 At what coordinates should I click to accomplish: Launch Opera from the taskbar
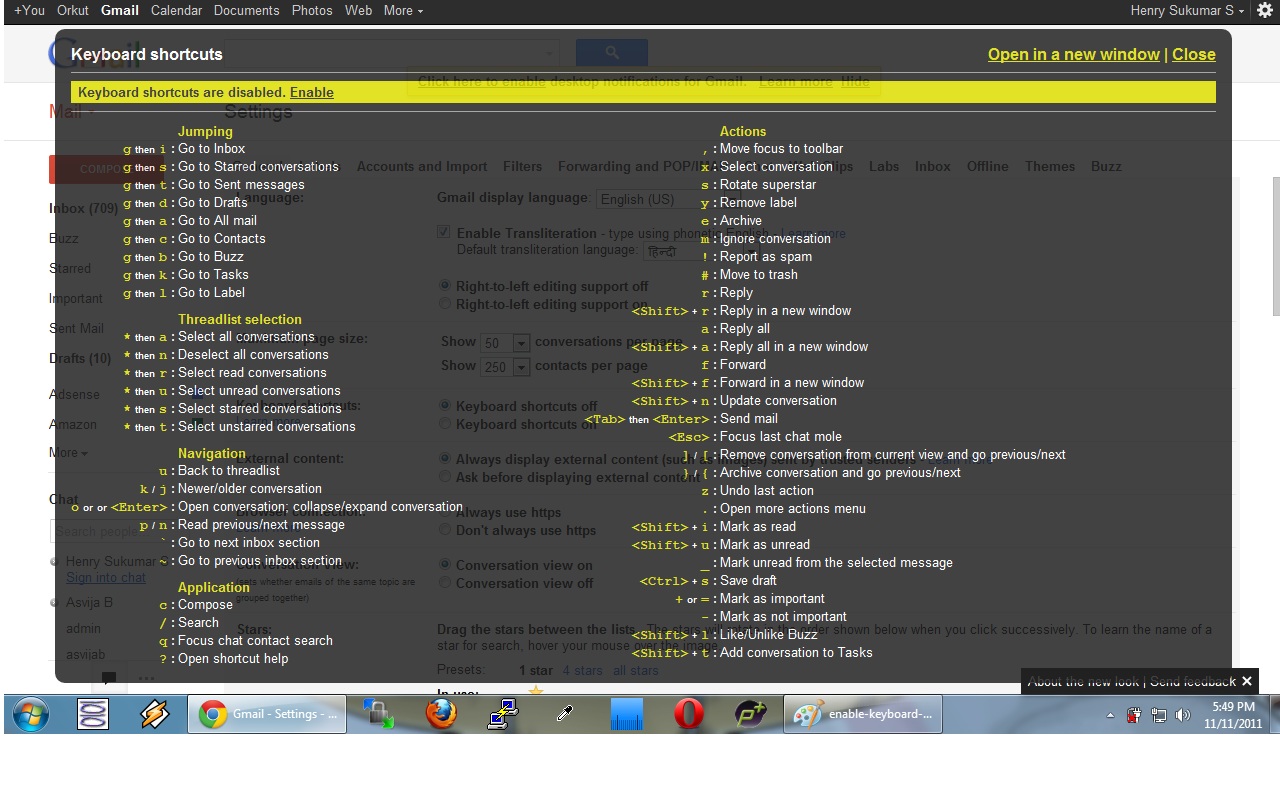(688, 714)
